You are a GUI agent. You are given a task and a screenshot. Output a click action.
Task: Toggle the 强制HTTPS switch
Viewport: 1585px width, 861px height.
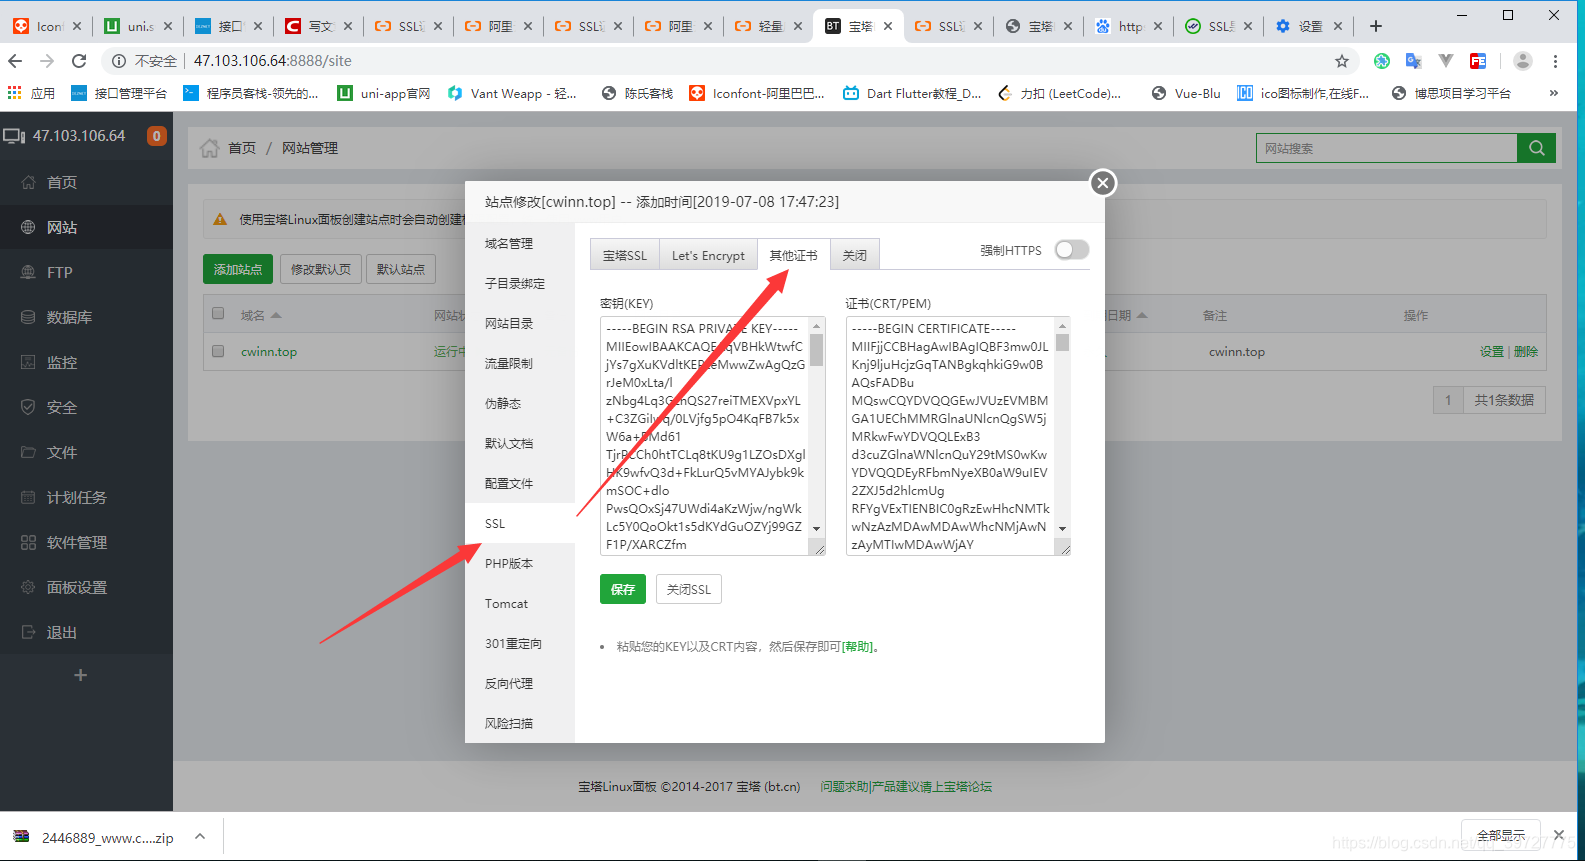point(1072,250)
